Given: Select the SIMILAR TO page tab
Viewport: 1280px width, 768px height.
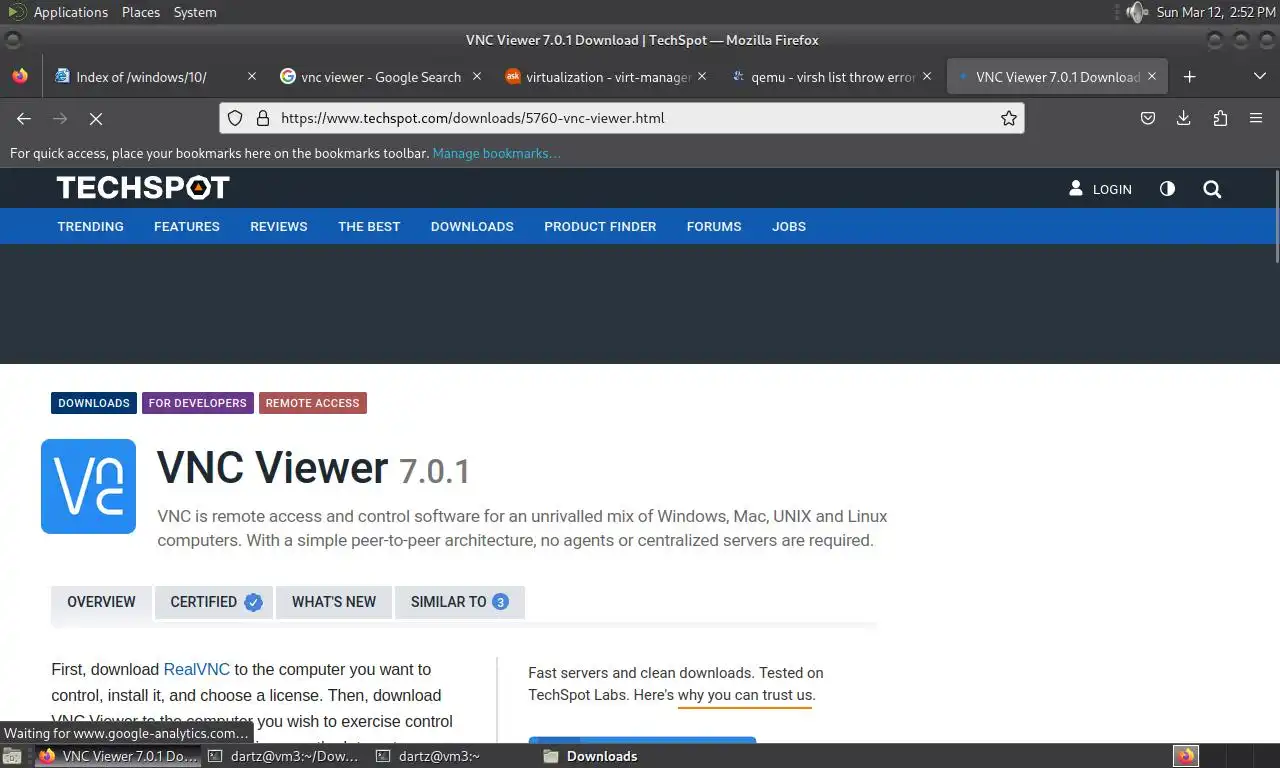Looking at the screenshot, I should click(x=460, y=602).
